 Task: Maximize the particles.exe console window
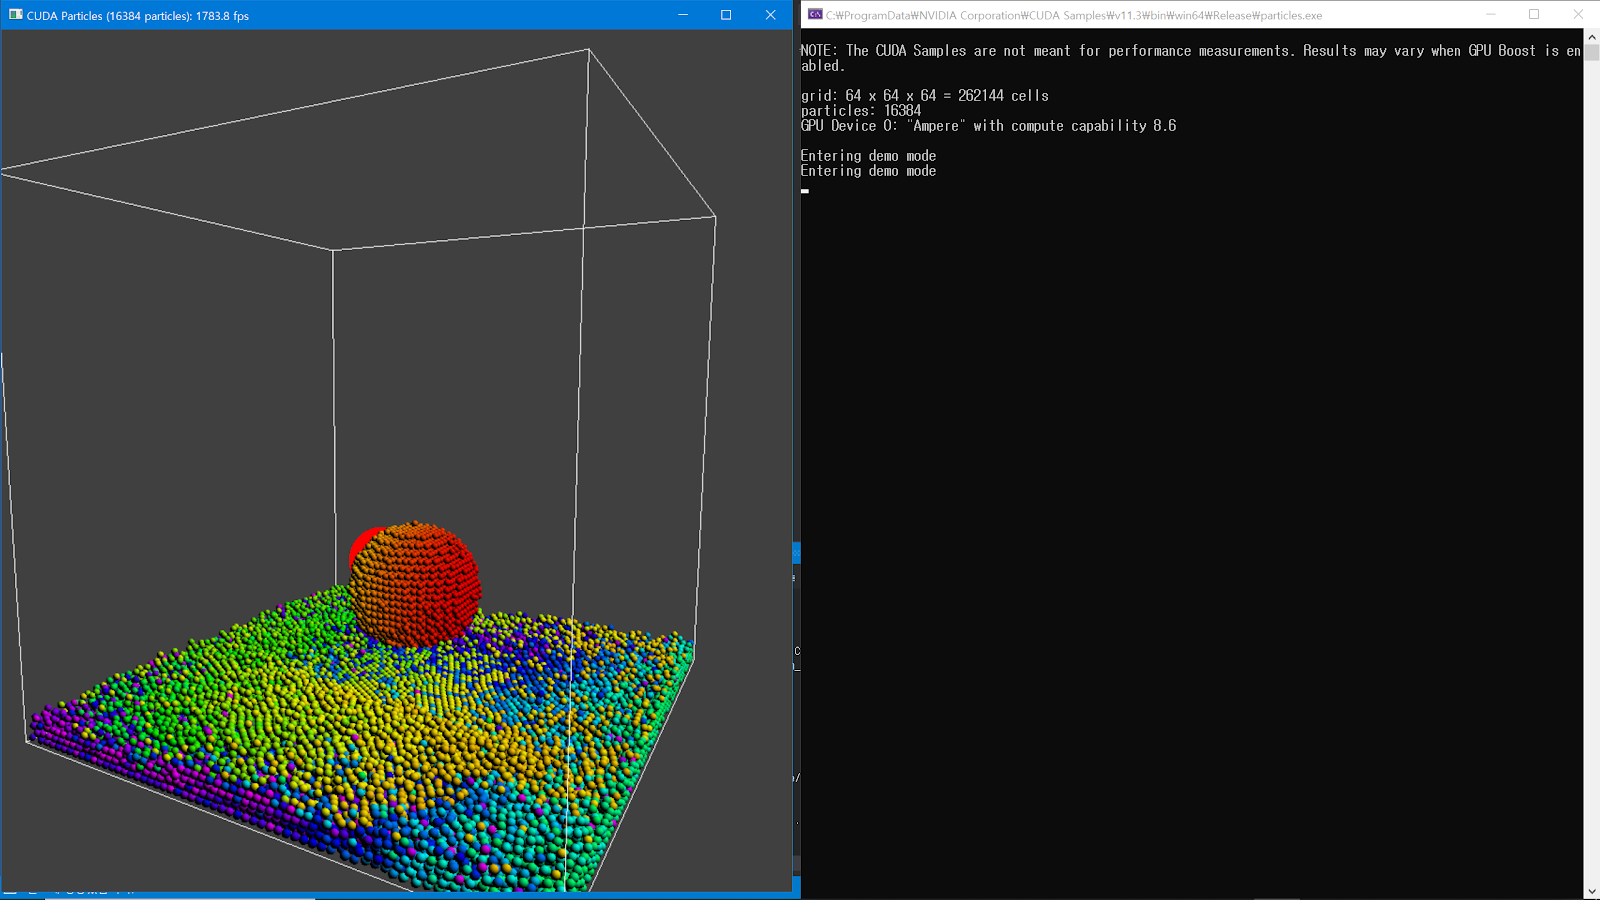click(1534, 15)
